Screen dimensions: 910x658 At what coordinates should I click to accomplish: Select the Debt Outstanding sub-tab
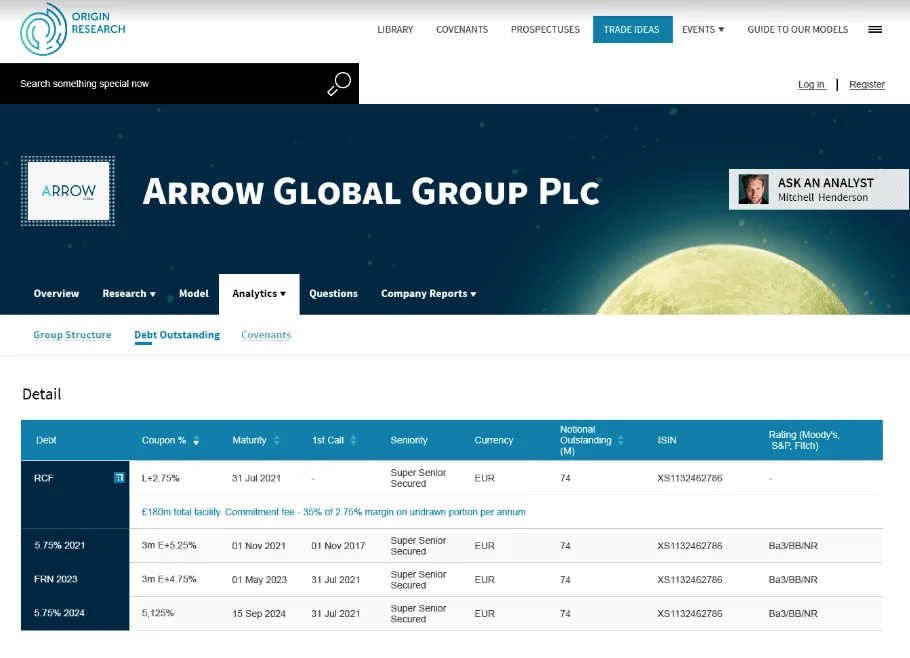[x=177, y=335]
